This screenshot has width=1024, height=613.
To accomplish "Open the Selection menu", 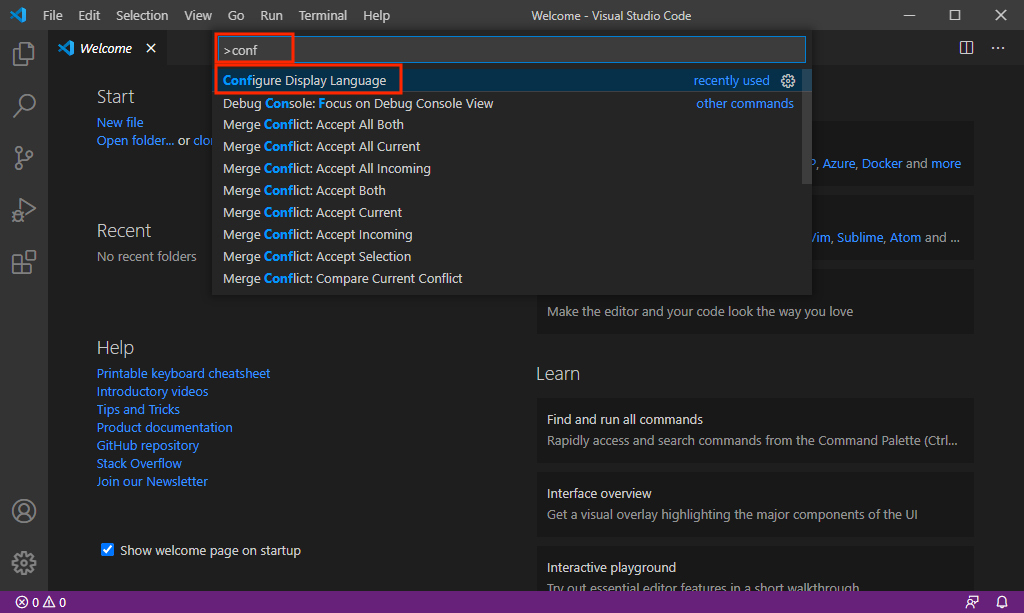I will point(142,15).
